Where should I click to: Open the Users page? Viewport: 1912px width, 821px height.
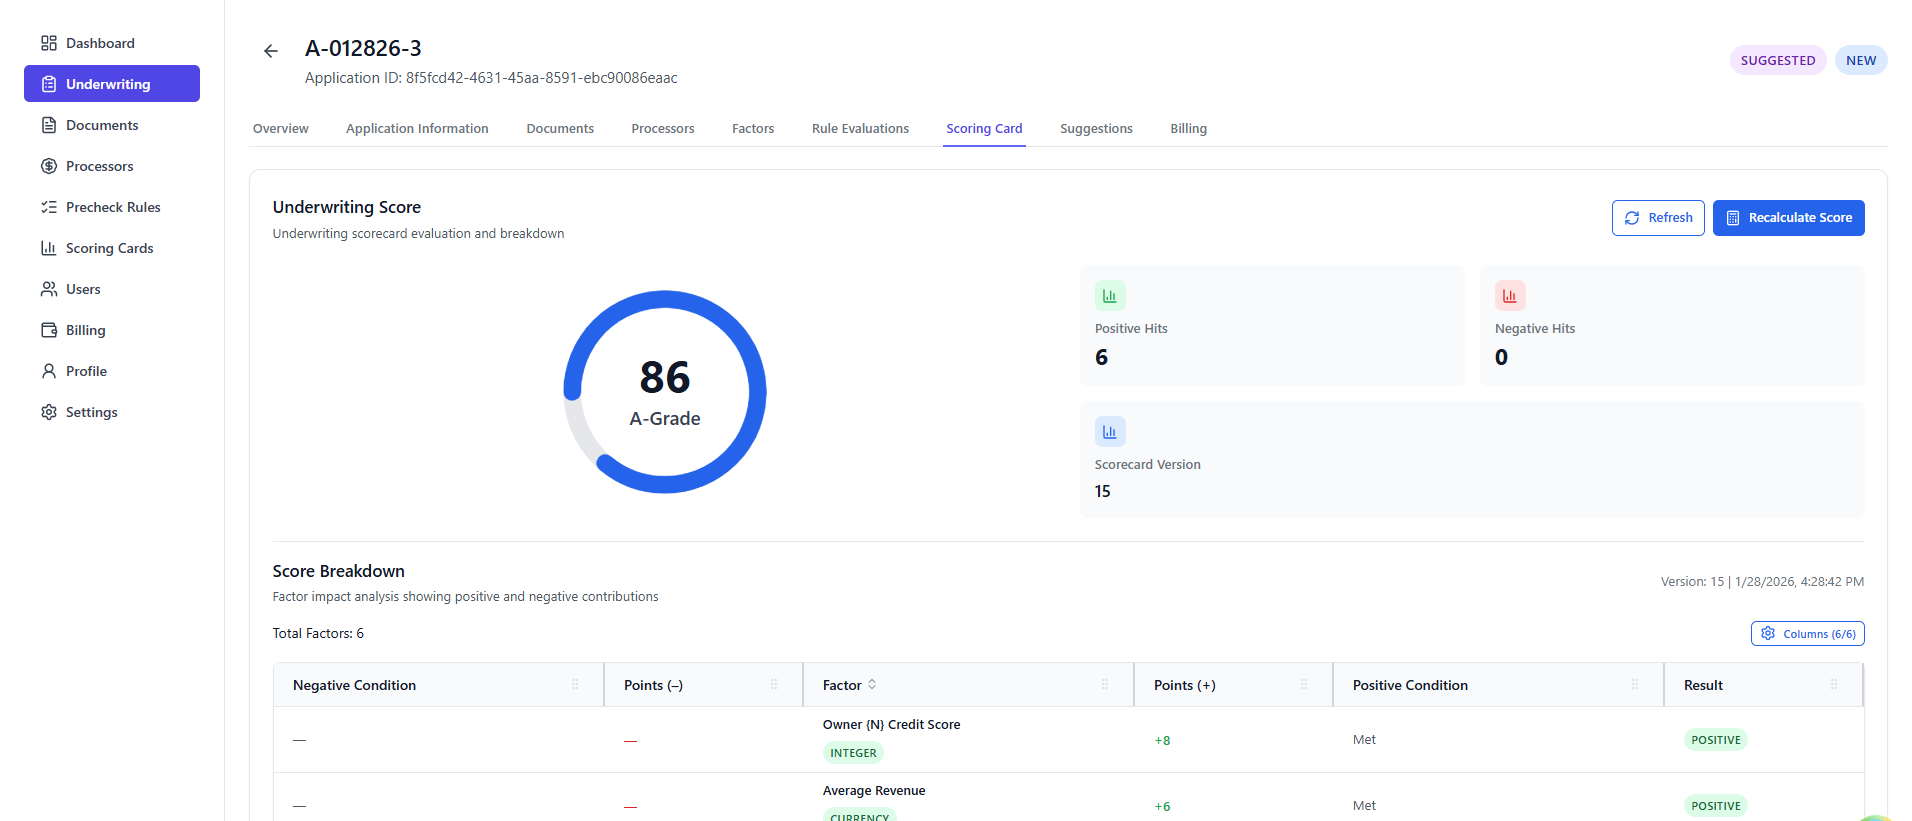(x=112, y=289)
